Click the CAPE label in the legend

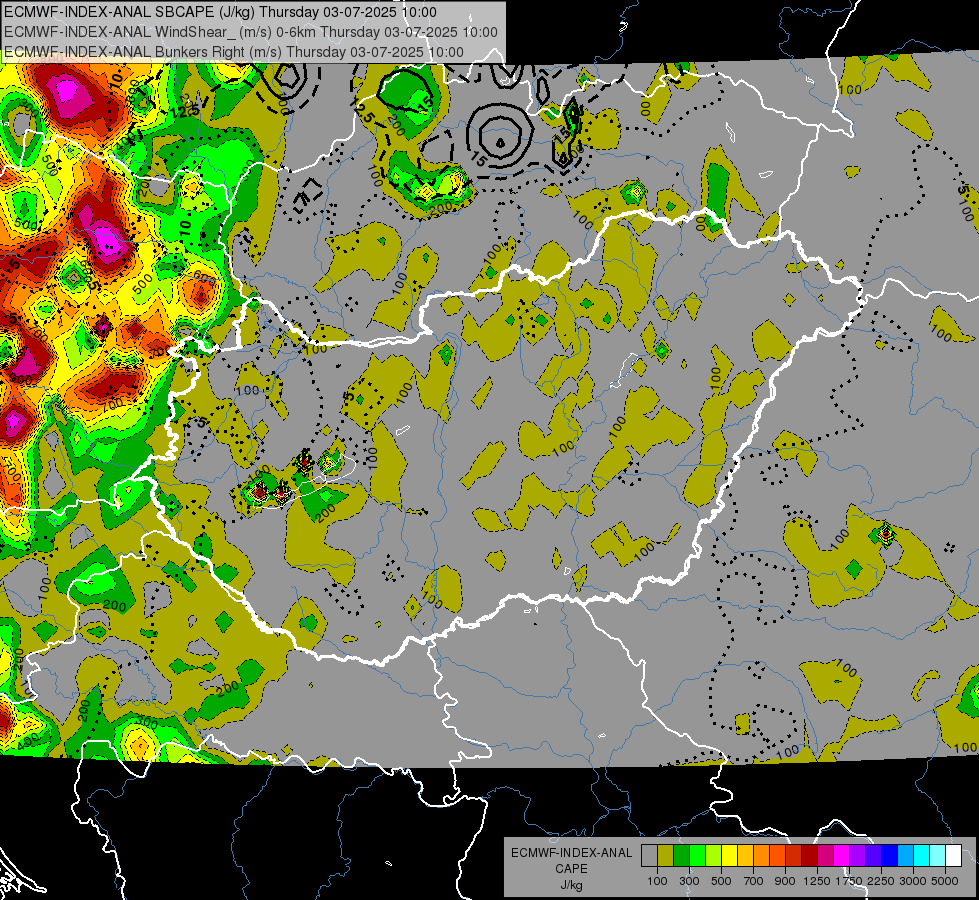[571, 869]
